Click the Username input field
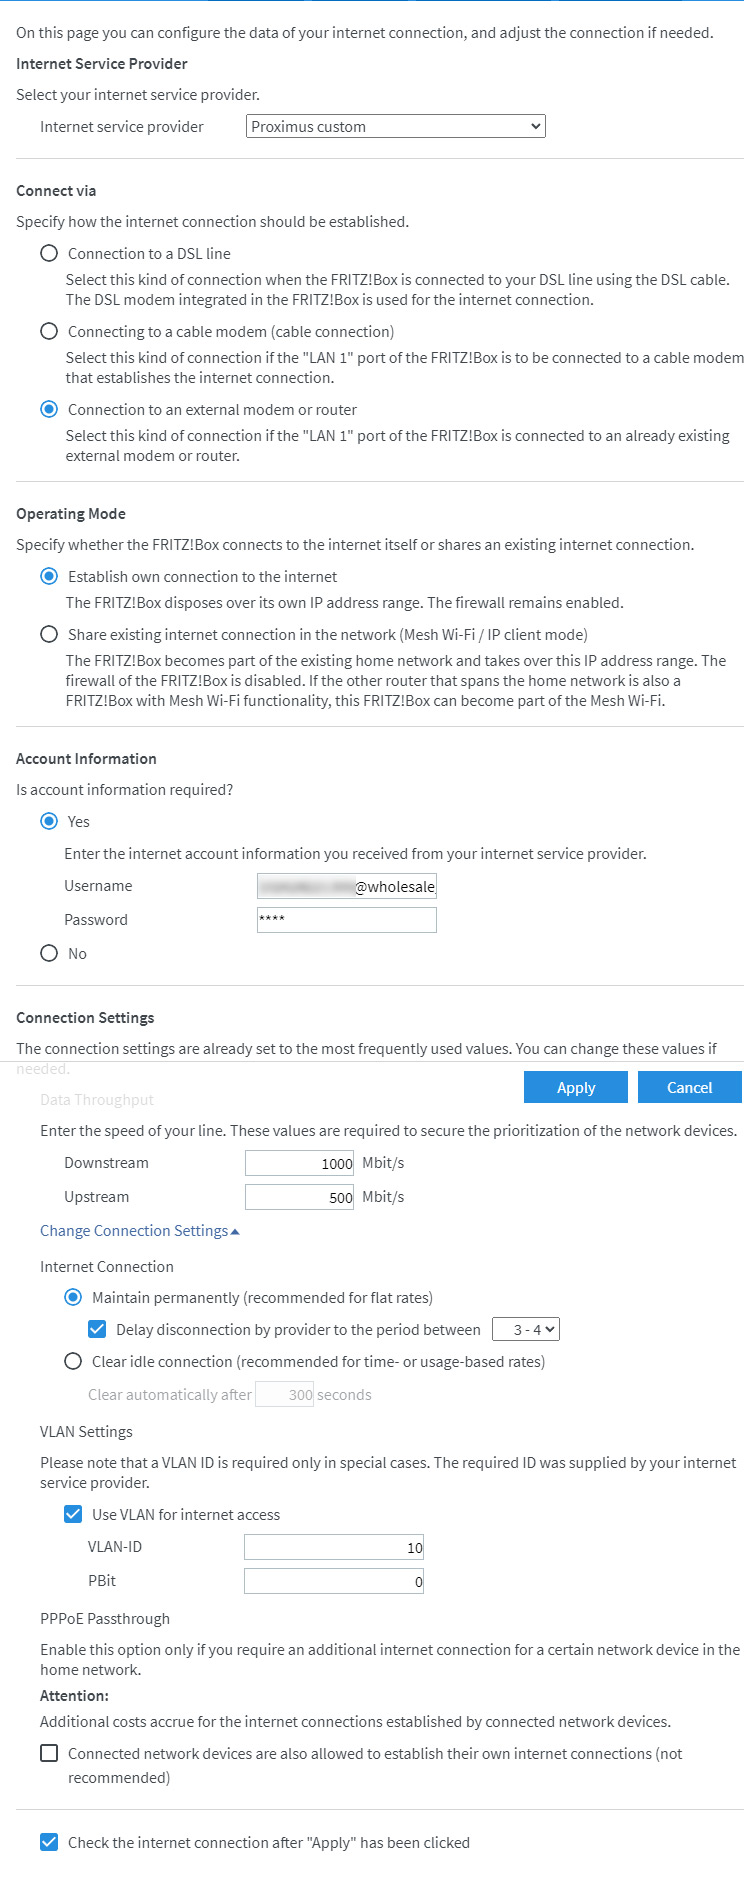The image size is (744, 1894). point(346,887)
